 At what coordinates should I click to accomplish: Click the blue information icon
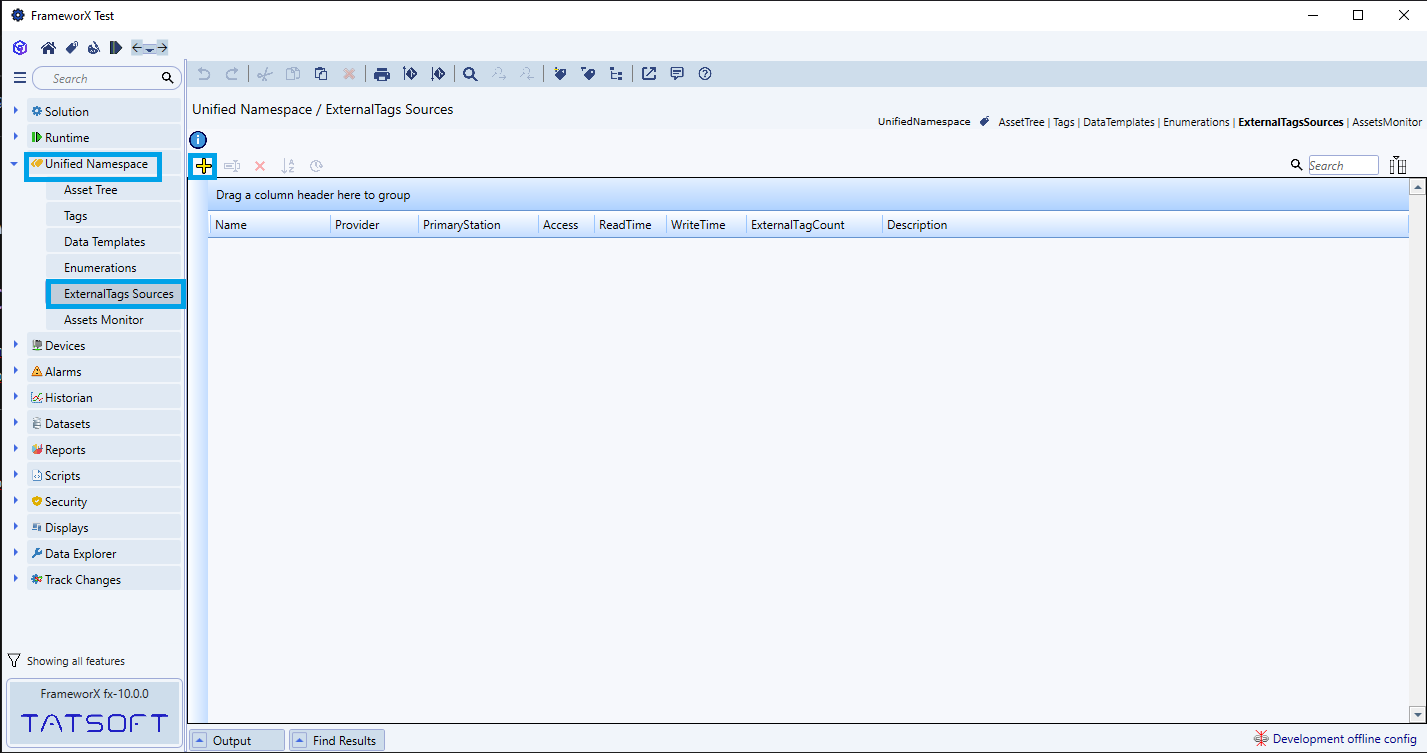click(x=198, y=140)
